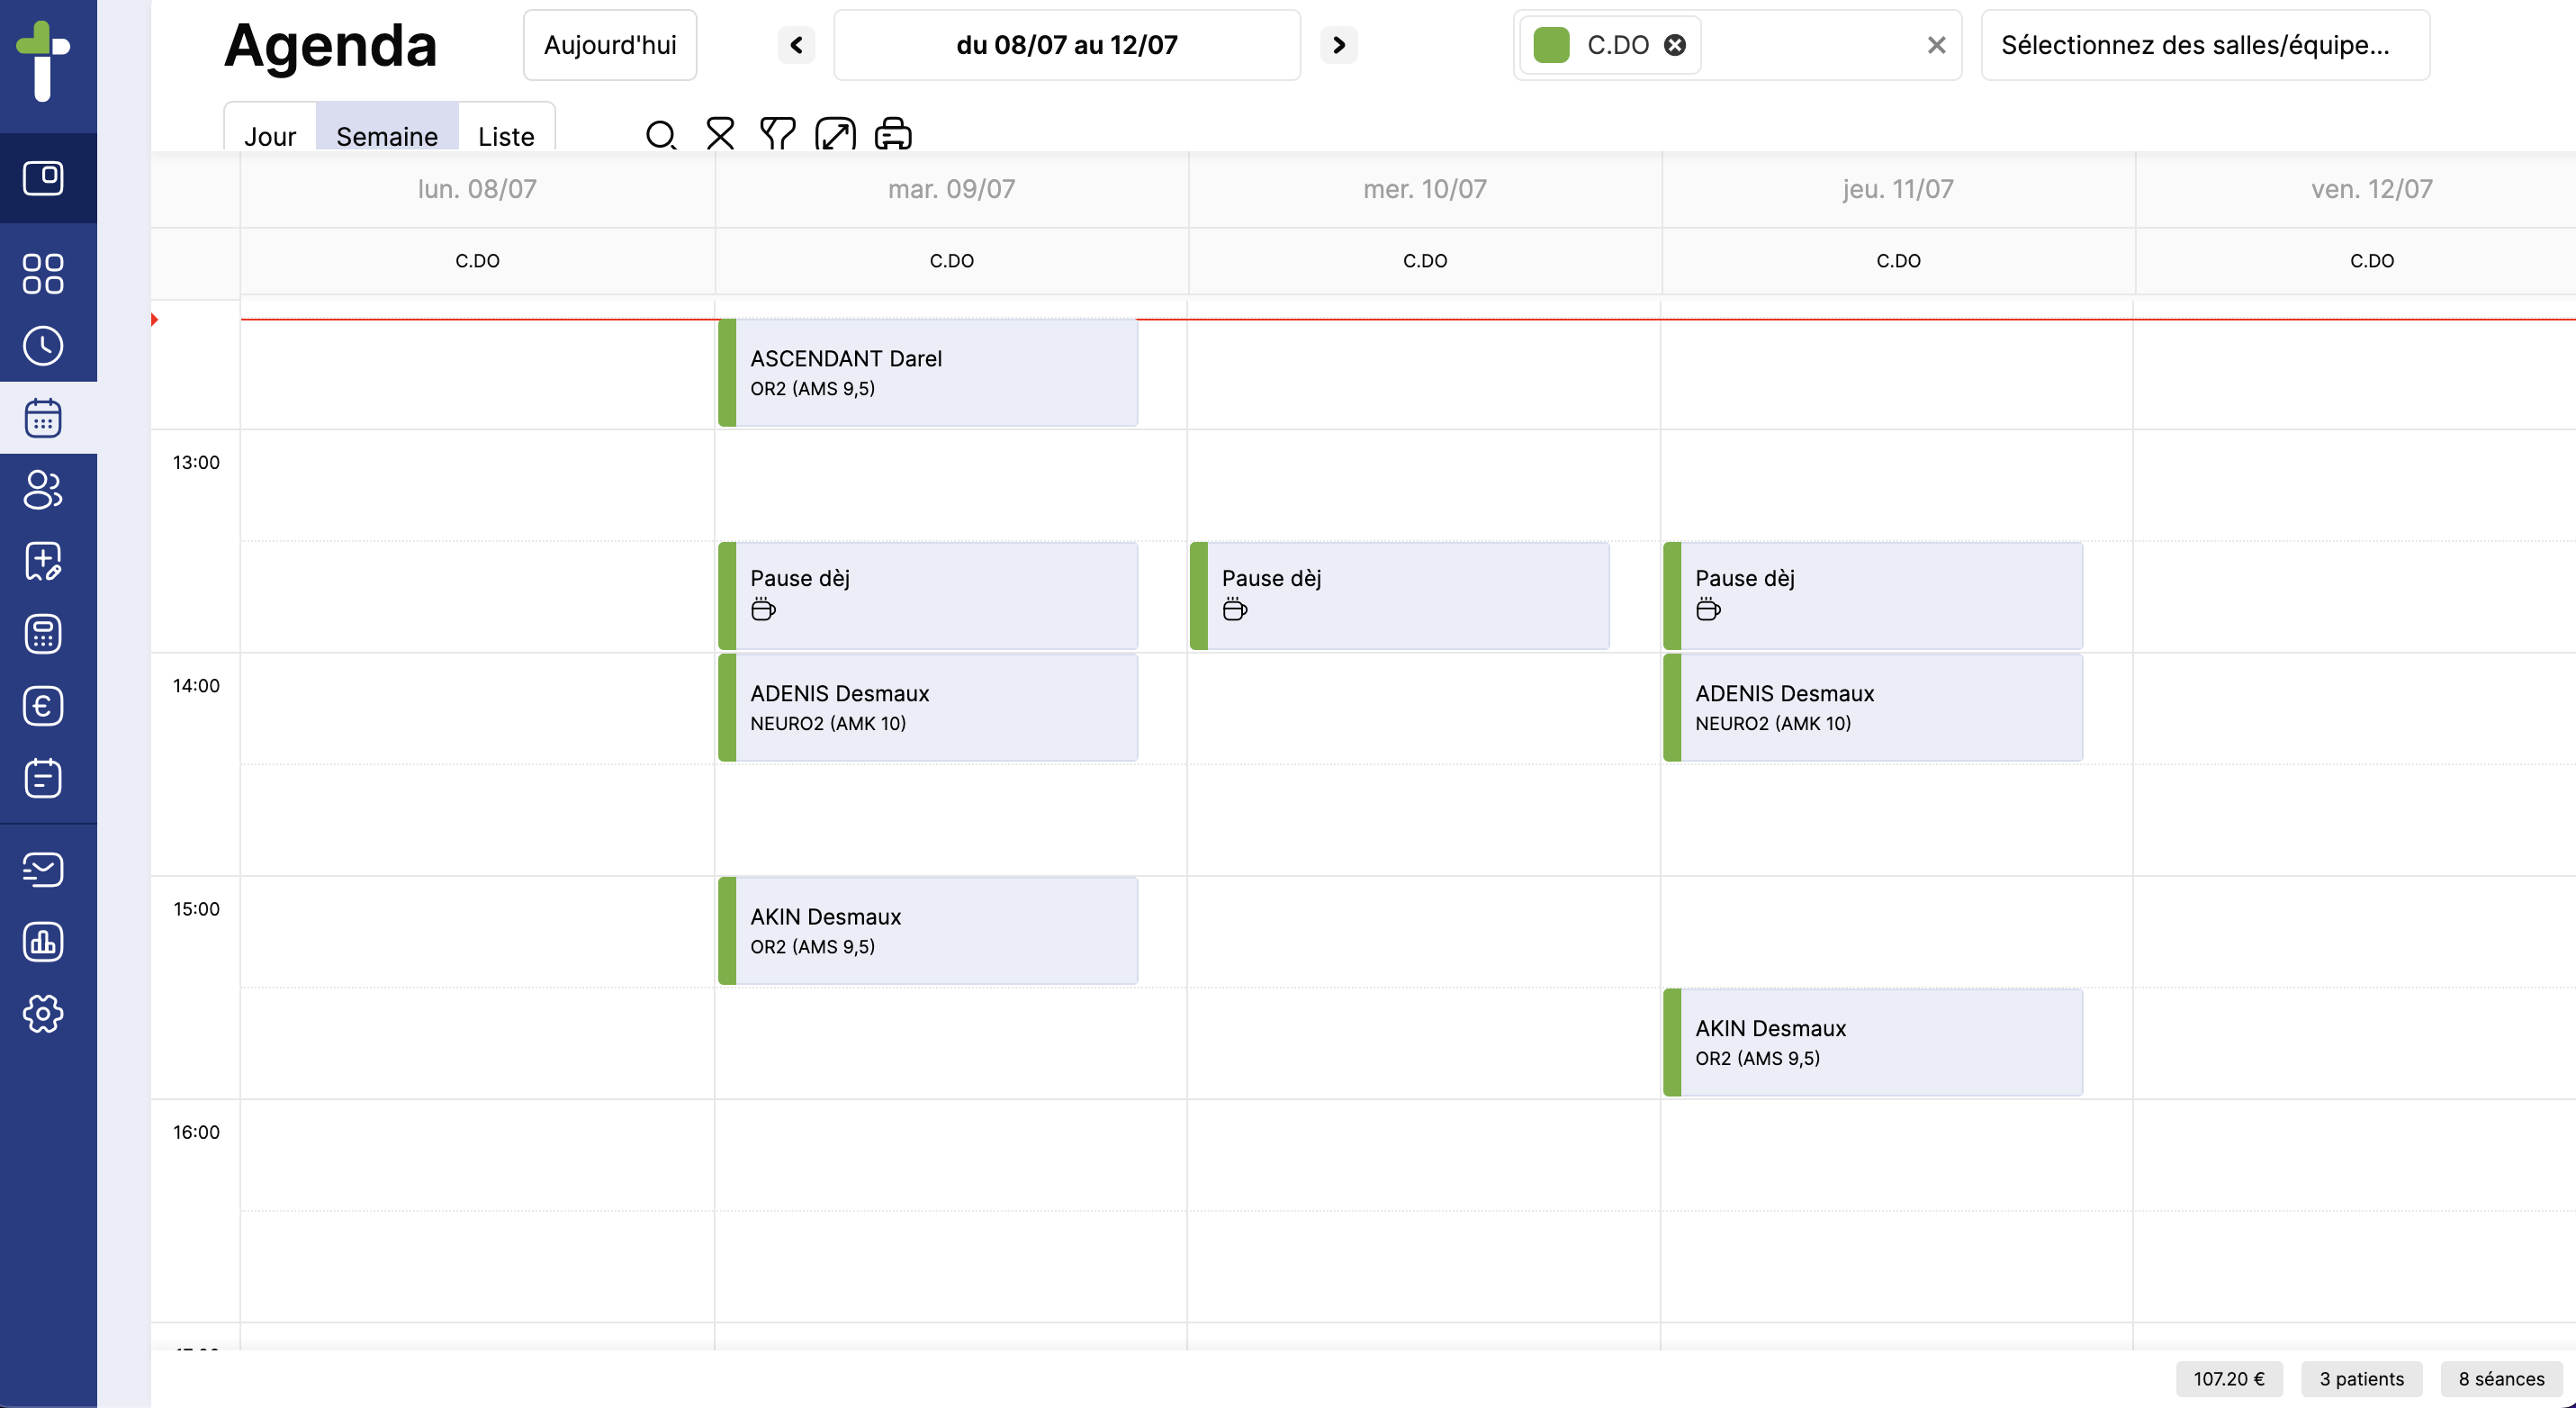Click the 13:00 time label
This screenshot has height=1408, width=2576.
click(196, 462)
